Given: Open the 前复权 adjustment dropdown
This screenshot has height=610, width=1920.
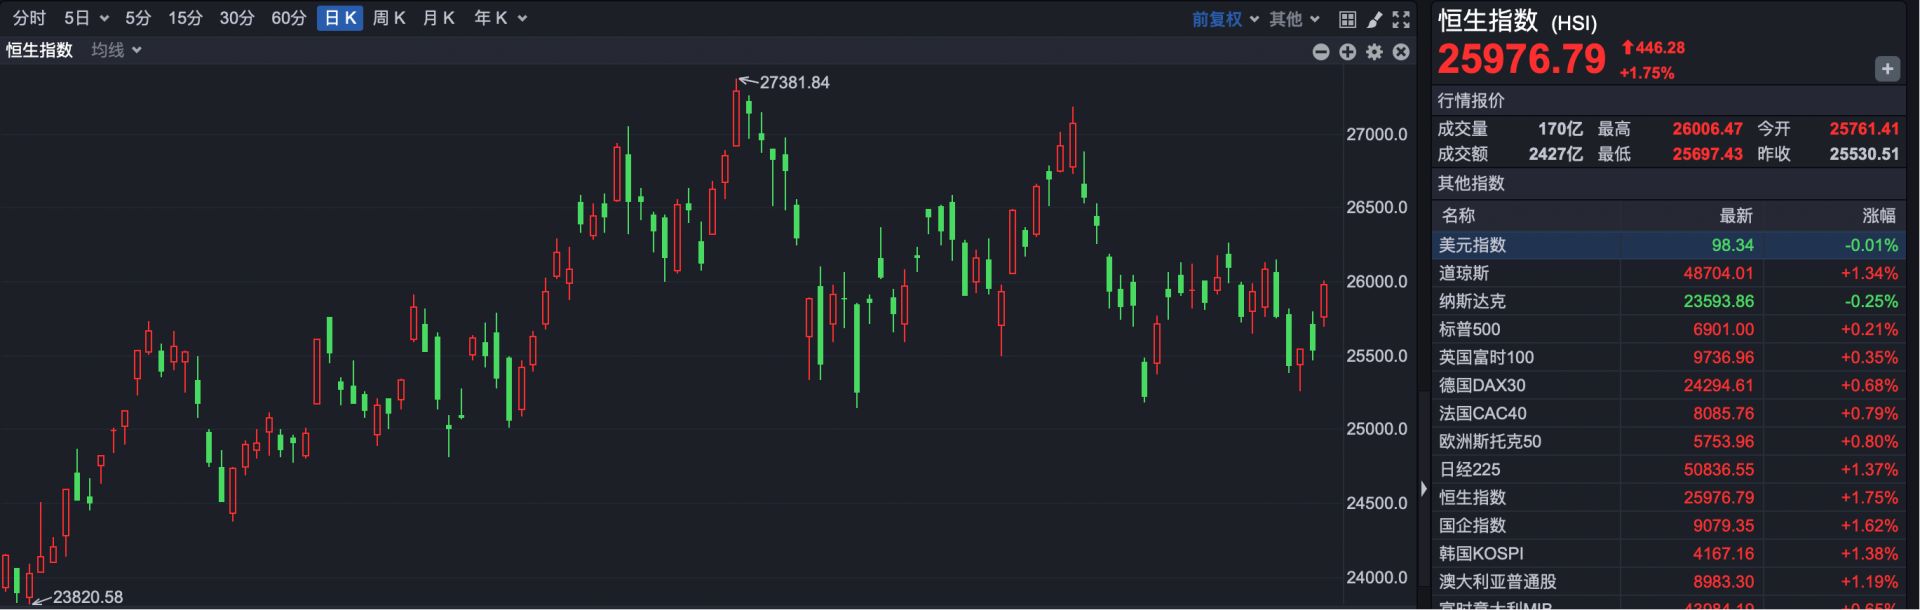Looking at the screenshot, I should [1225, 19].
